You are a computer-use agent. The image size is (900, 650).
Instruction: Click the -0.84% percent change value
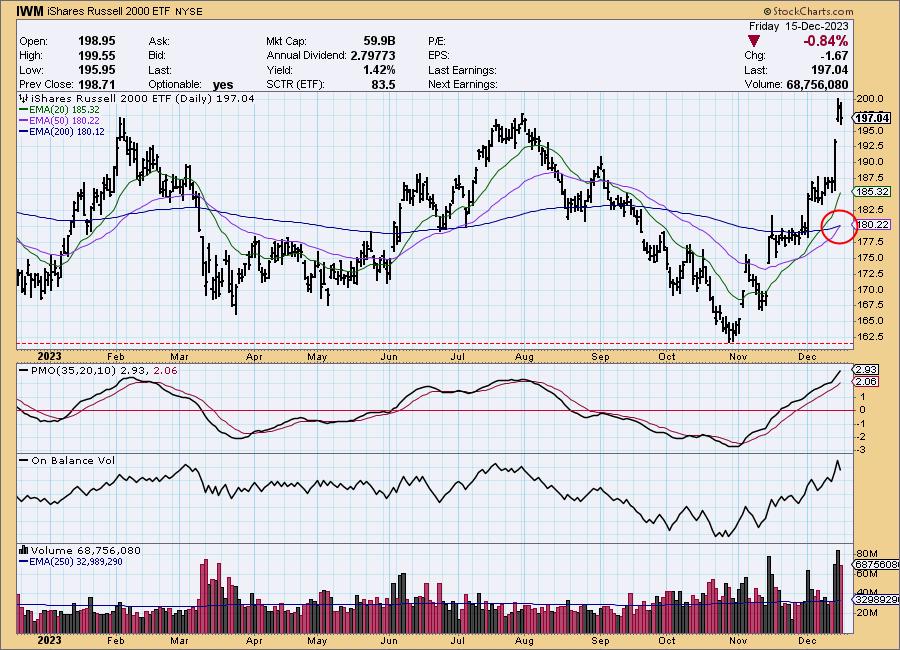coord(825,41)
